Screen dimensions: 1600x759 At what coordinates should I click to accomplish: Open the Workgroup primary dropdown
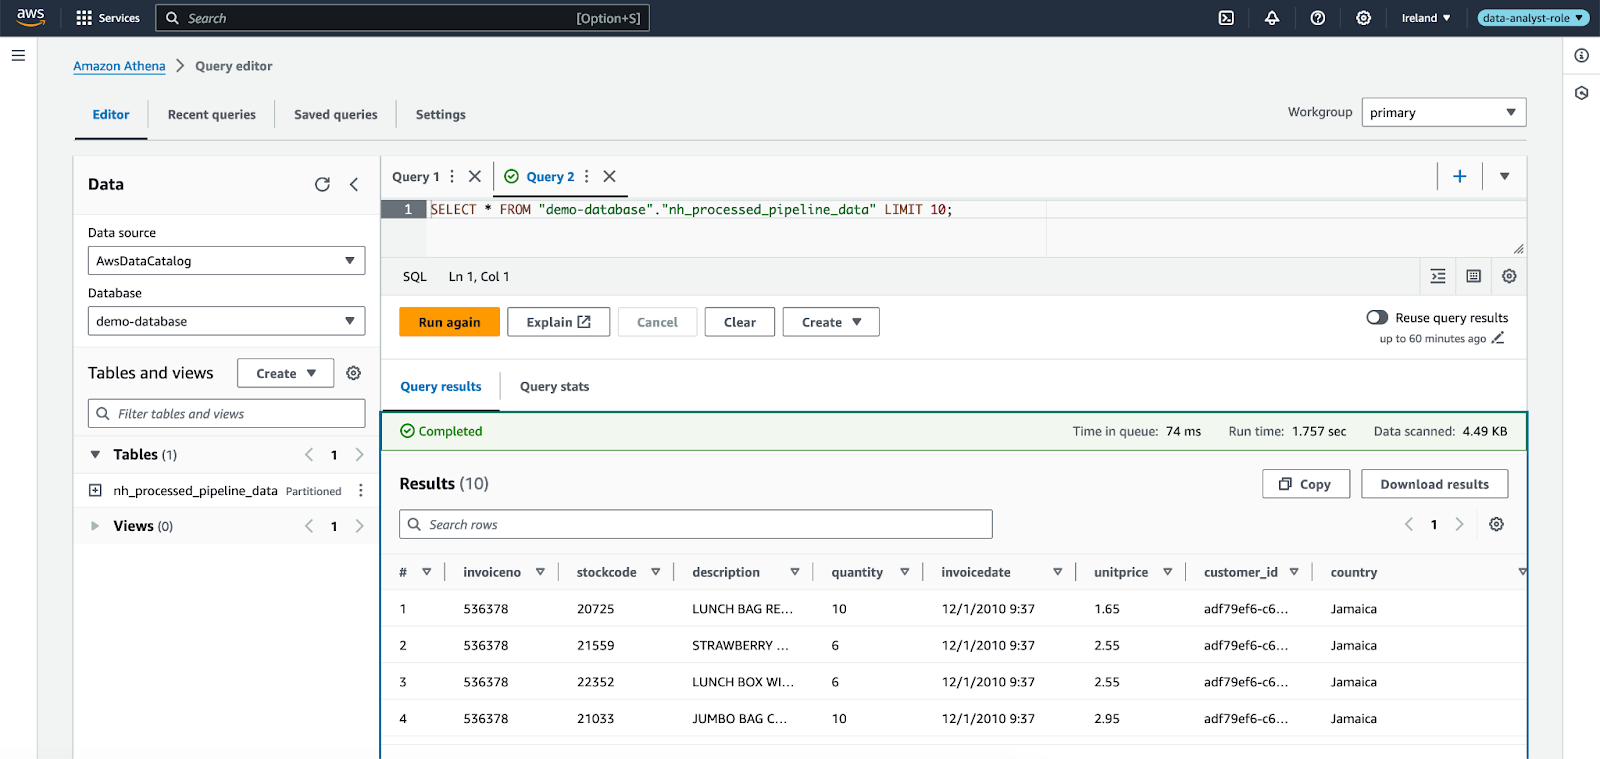click(x=1443, y=113)
